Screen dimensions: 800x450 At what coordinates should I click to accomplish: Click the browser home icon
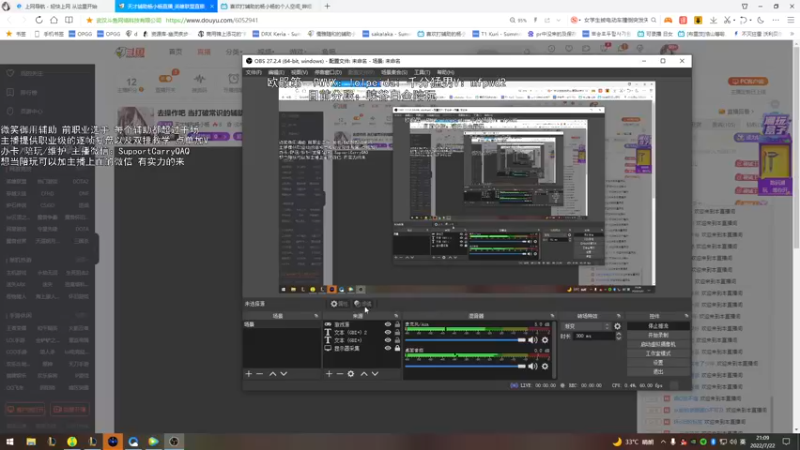[x=54, y=20]
